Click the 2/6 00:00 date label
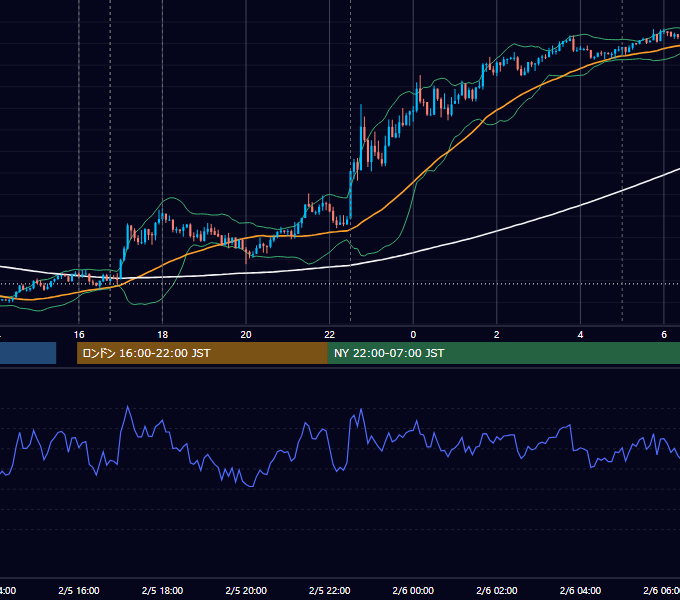 413,590
